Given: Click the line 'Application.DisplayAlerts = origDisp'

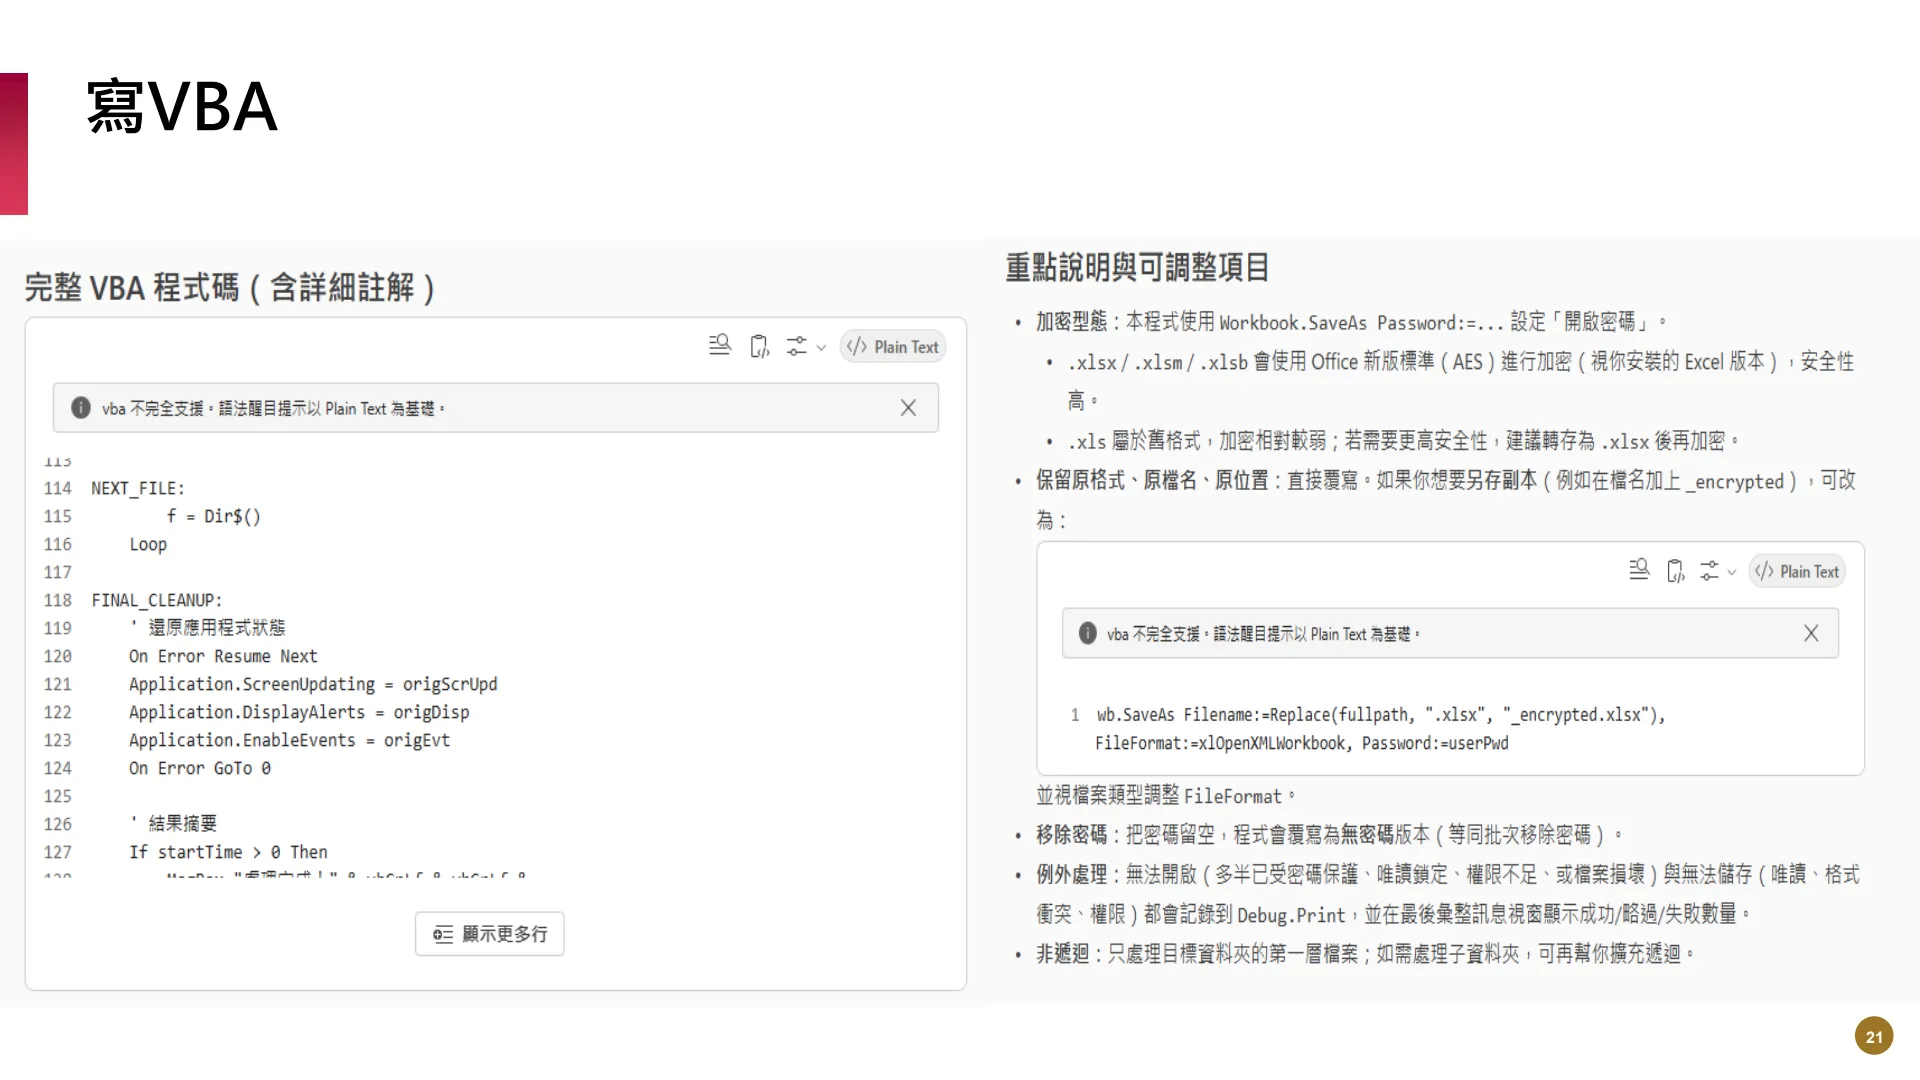Looking at the screenshot, I should (299, 712).
